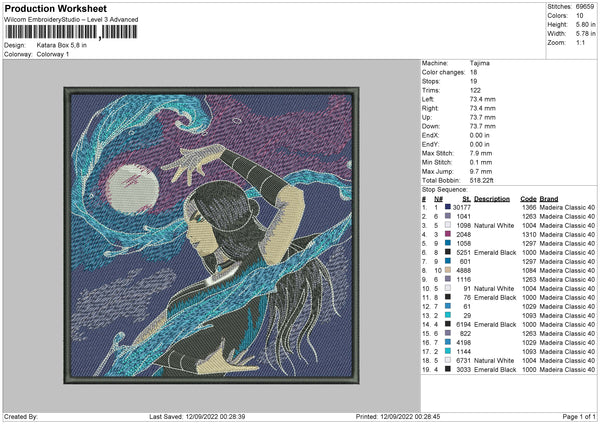
Task: Click the 'Stop Sequence:' label
Action: click(445, 190)
